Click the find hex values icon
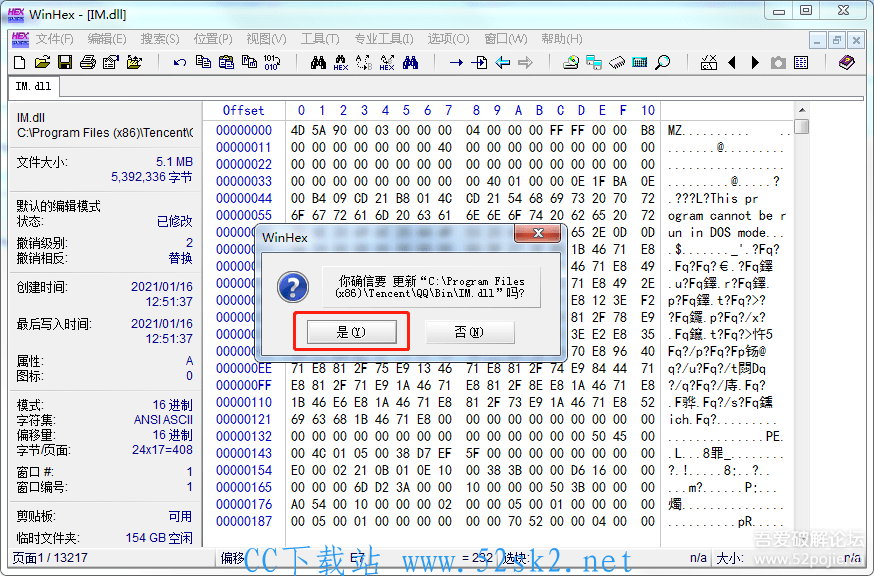This screenshot has width=874, height=576. coord(341,62)
